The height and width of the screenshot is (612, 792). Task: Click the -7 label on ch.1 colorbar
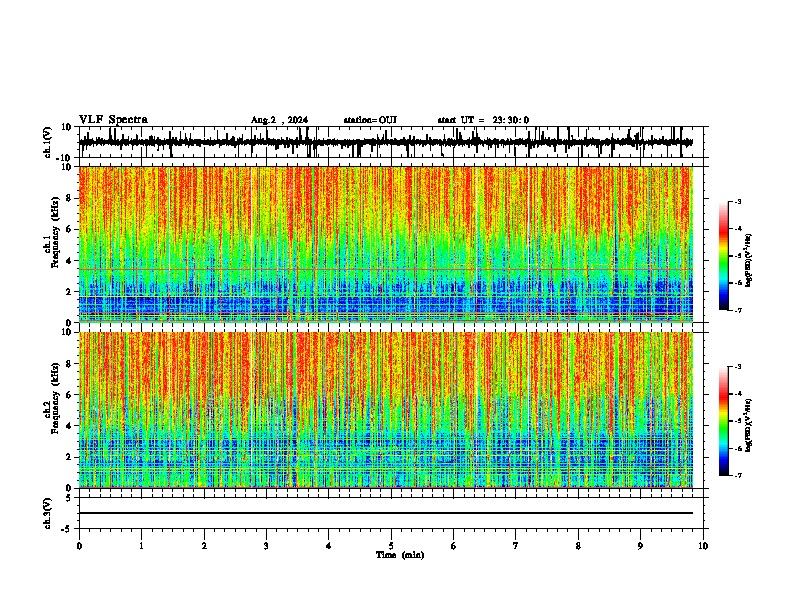pyautogui.click(x=737, y=310)
